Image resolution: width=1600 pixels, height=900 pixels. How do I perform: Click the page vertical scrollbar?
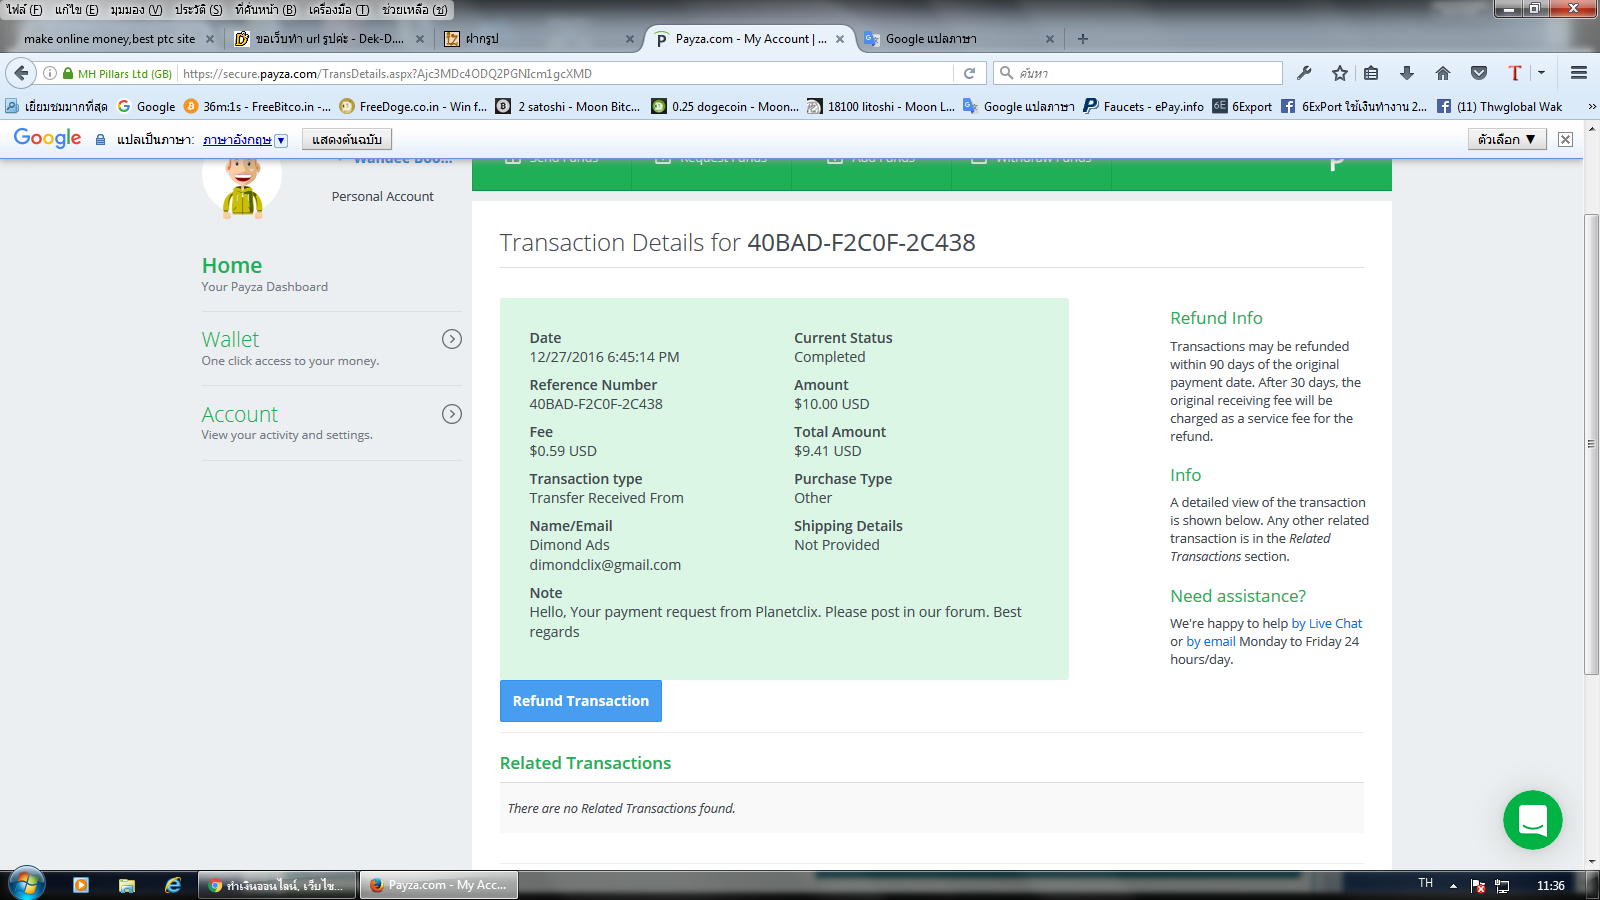1591,444
